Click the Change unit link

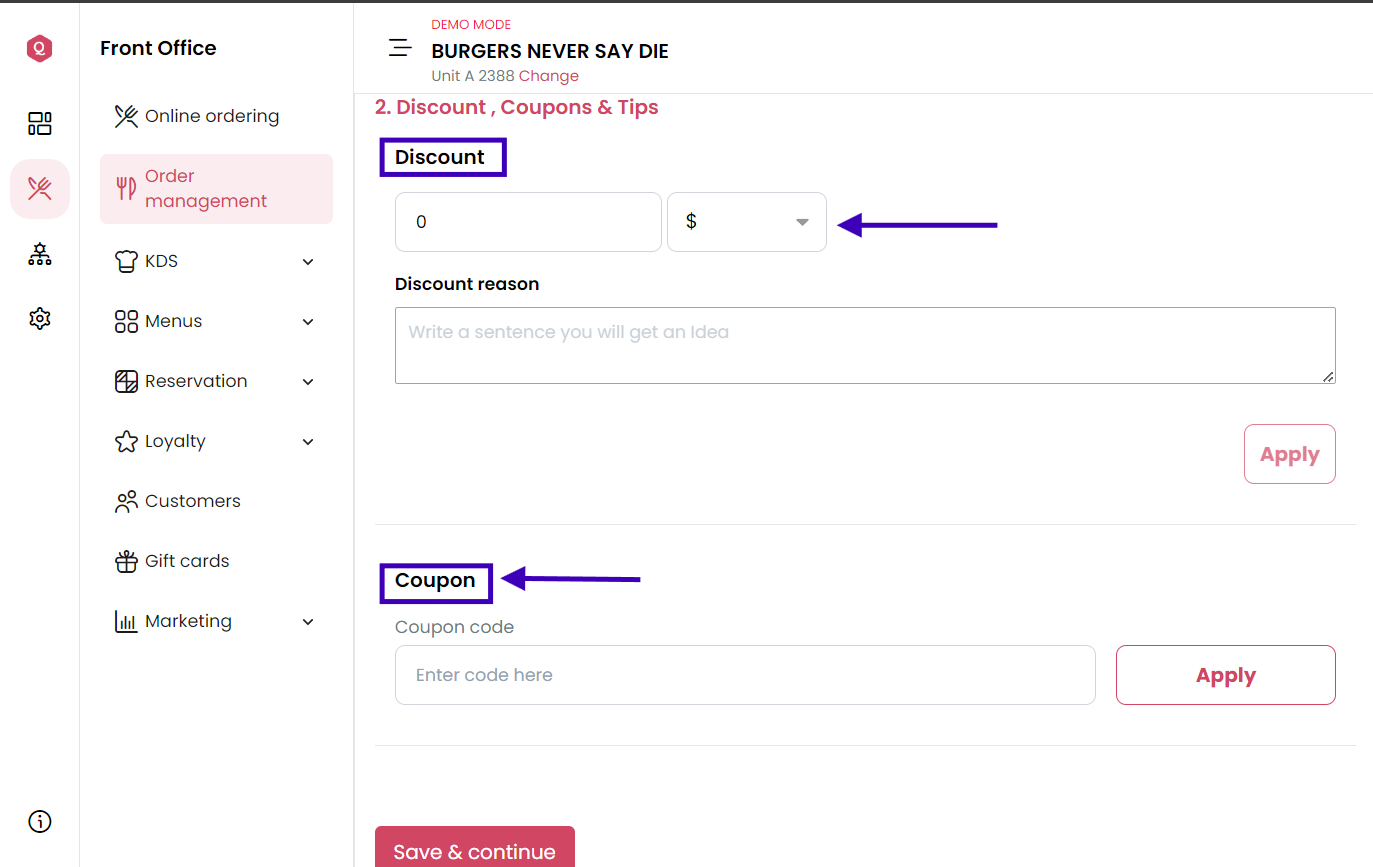pos(548,76)
